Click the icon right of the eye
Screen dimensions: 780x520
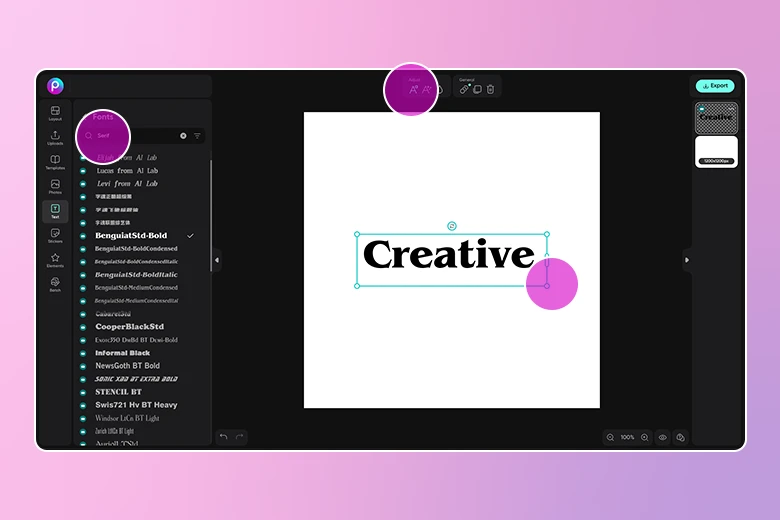681,437
